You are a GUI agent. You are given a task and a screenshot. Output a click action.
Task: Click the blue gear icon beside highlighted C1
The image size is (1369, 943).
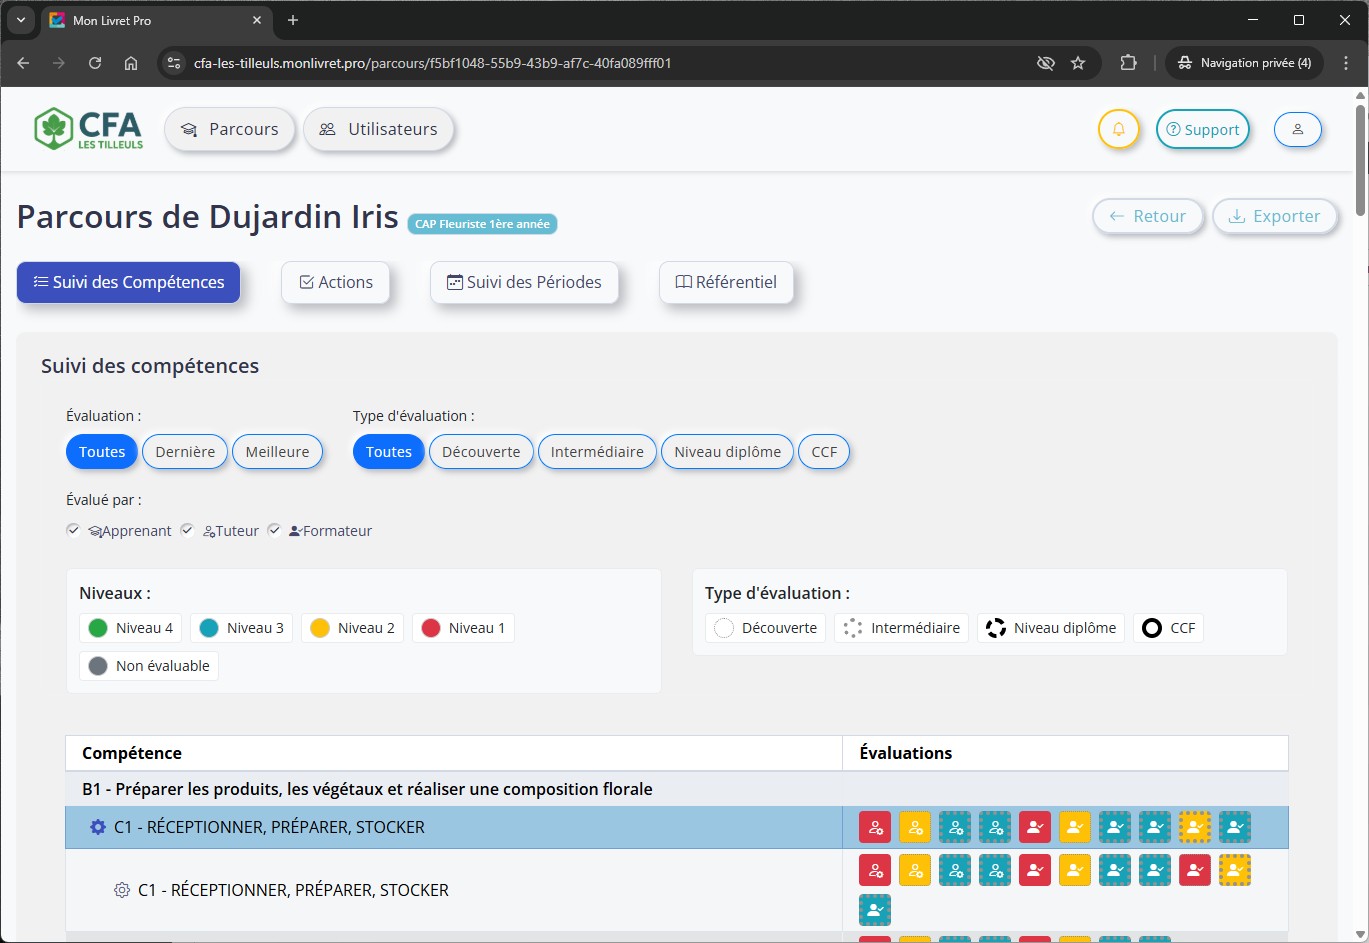pyautogui.click(x=98, y=827)
